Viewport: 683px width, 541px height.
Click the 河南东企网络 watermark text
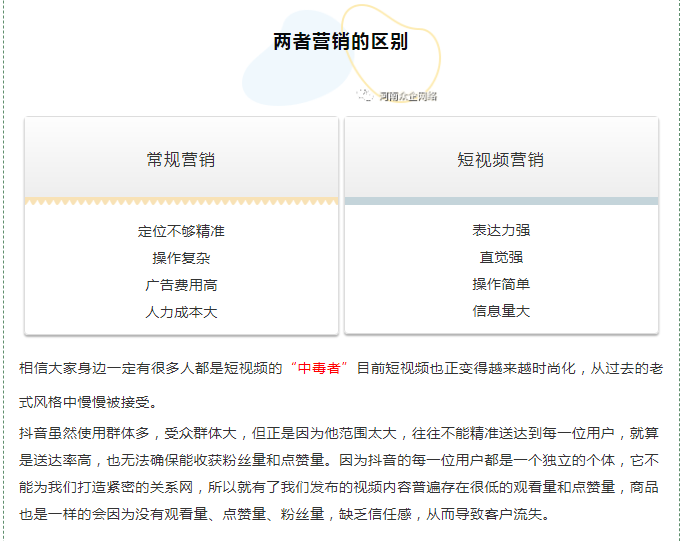(407, 97)
